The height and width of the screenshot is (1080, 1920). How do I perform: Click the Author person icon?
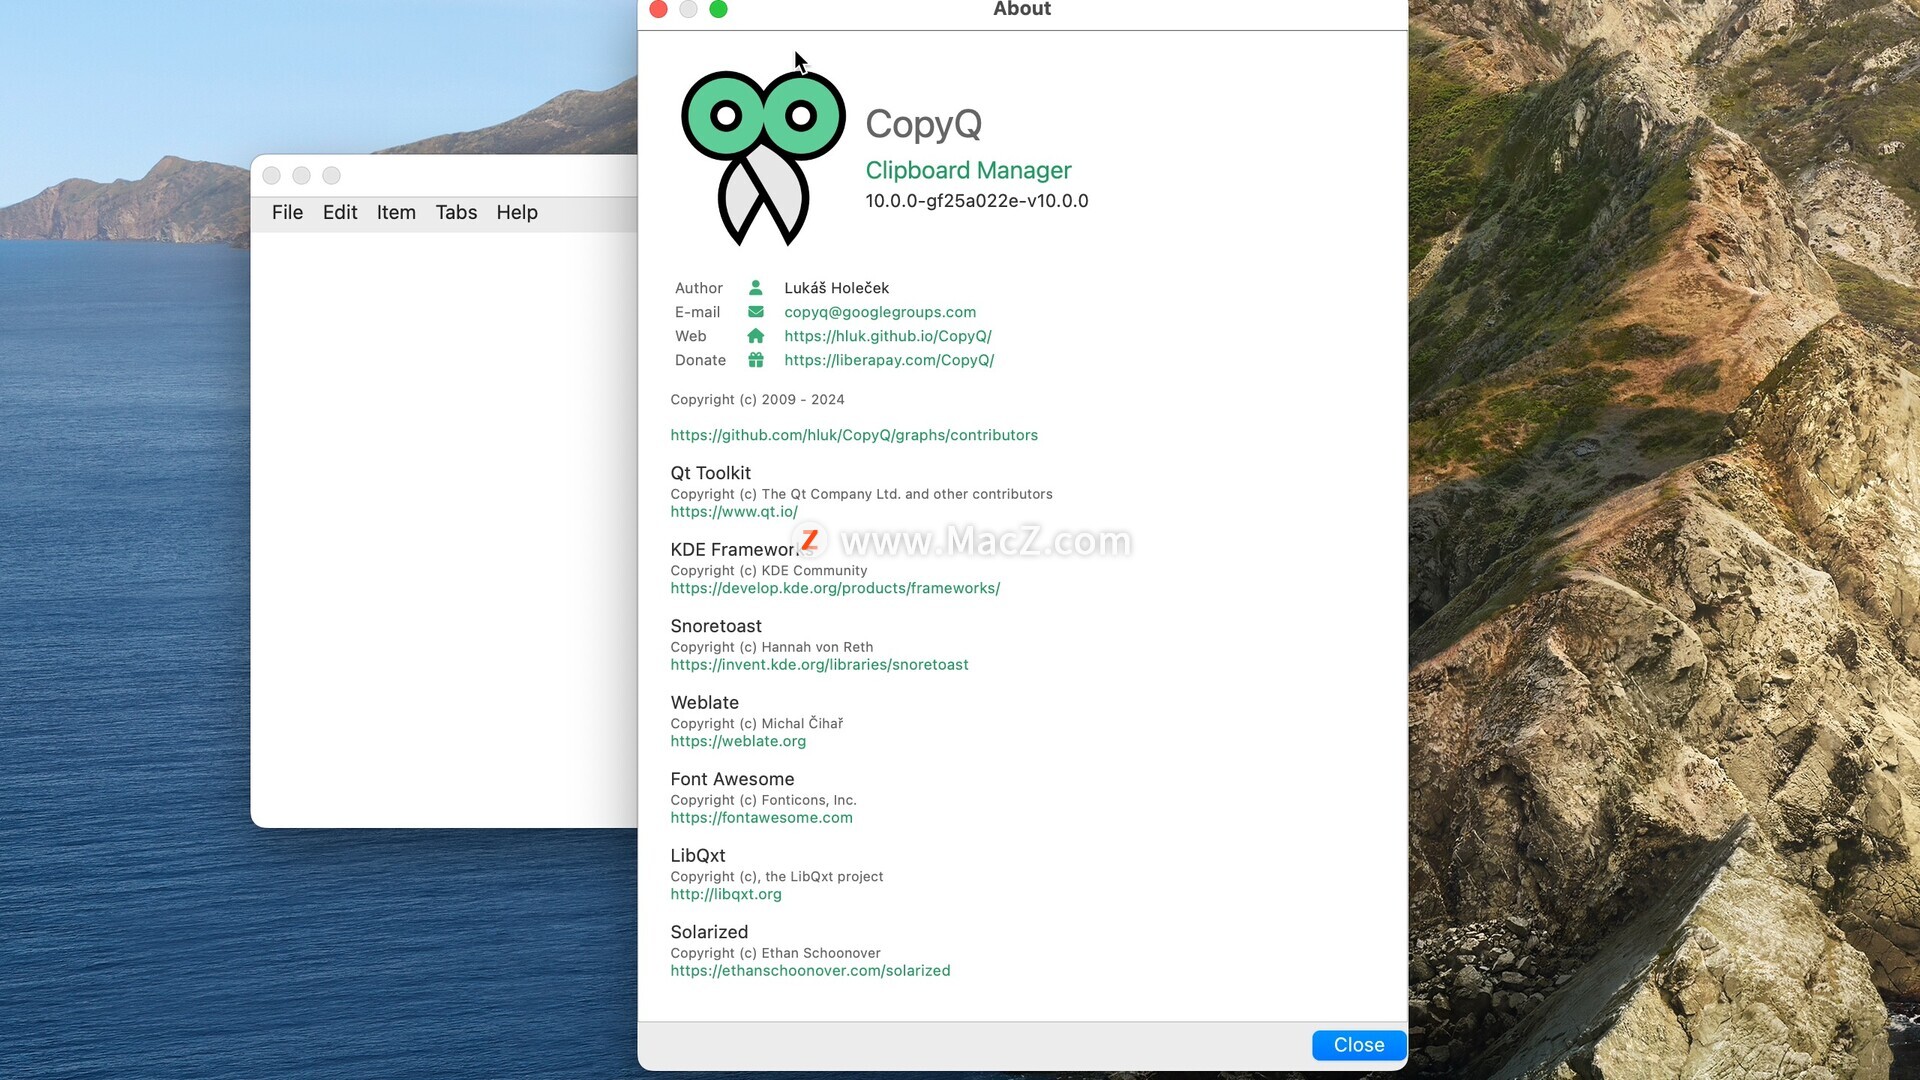click(x=756, y=288)
